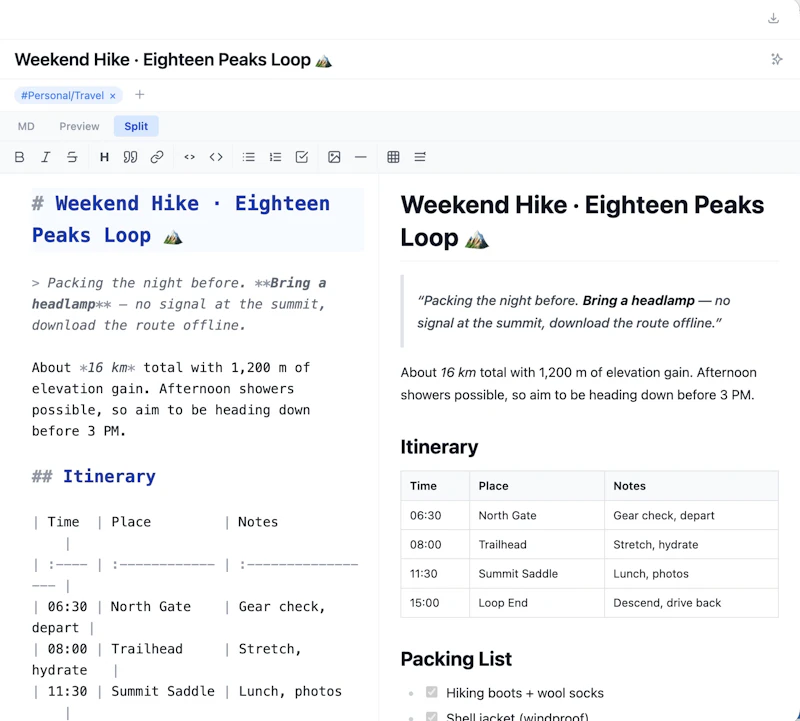Insert a task checklist
800x721 pixels.
(302, 157)
